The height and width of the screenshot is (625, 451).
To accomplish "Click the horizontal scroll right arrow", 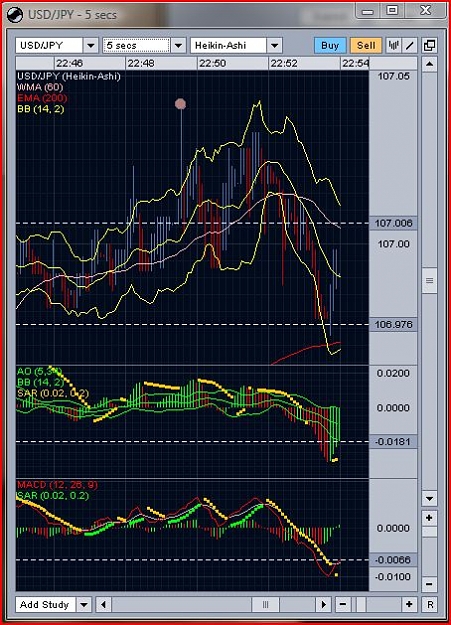I will click(x=324, y=605).
